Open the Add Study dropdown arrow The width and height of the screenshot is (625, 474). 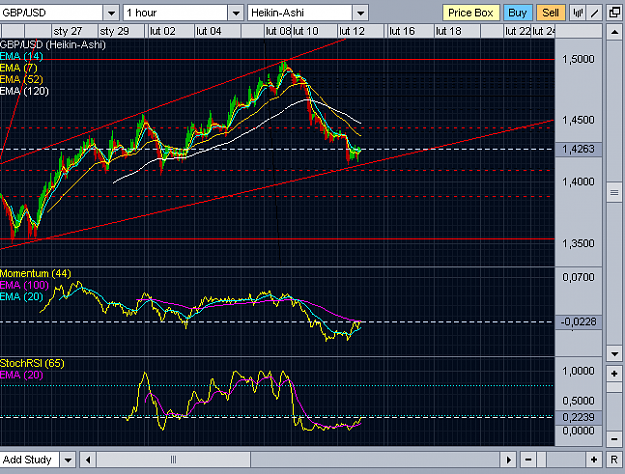click(68, 460)
